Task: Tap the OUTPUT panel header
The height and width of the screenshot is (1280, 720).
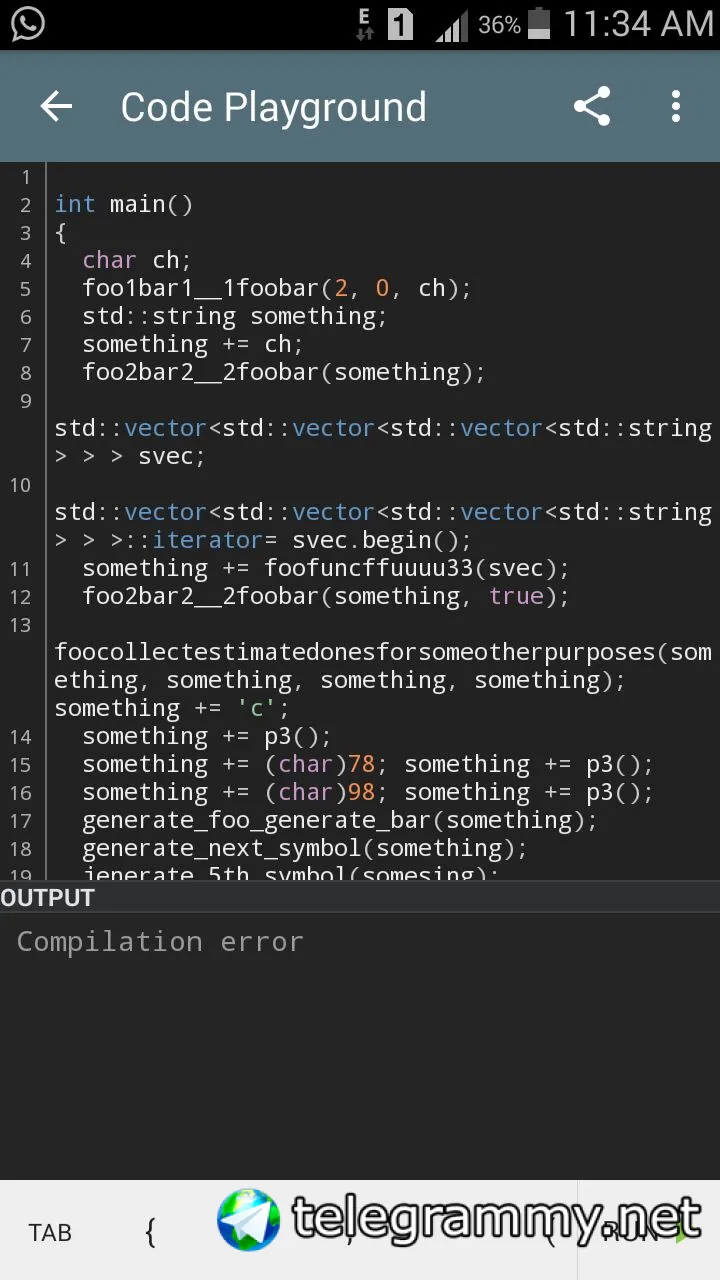Action: (x=48, y=898)
